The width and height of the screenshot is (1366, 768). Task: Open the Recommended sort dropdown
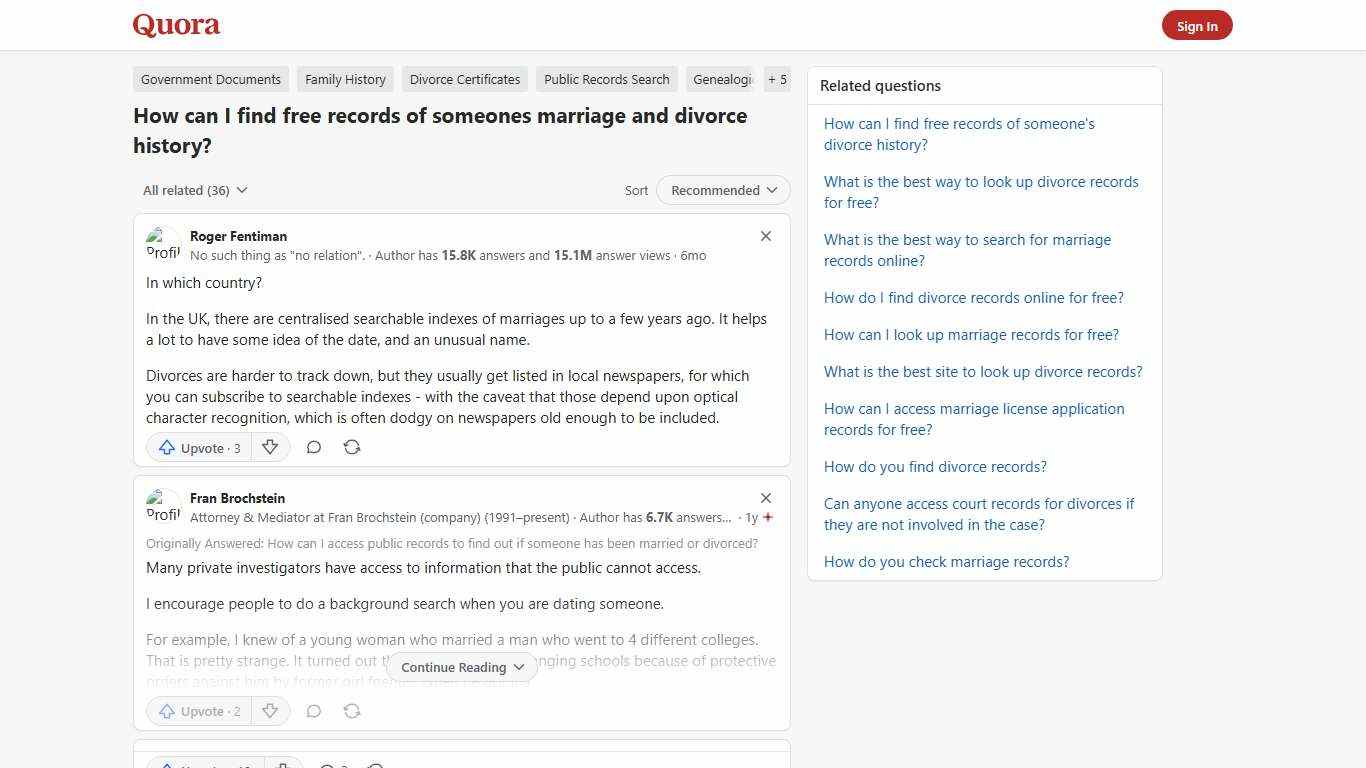click(722, 190)
